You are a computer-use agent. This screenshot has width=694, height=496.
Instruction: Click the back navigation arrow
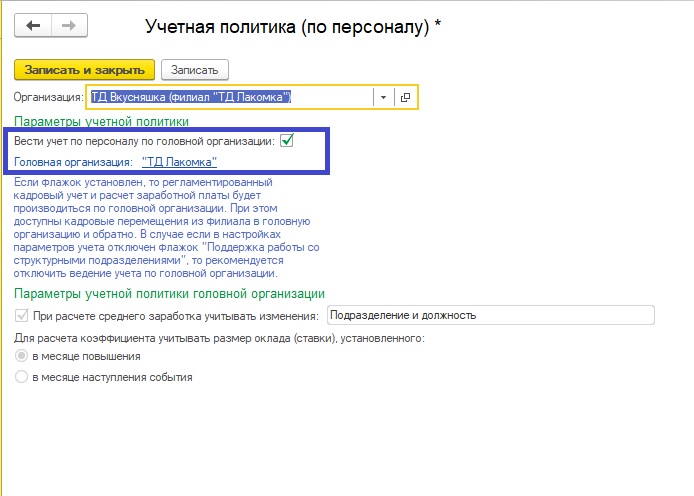coord(34,25)
